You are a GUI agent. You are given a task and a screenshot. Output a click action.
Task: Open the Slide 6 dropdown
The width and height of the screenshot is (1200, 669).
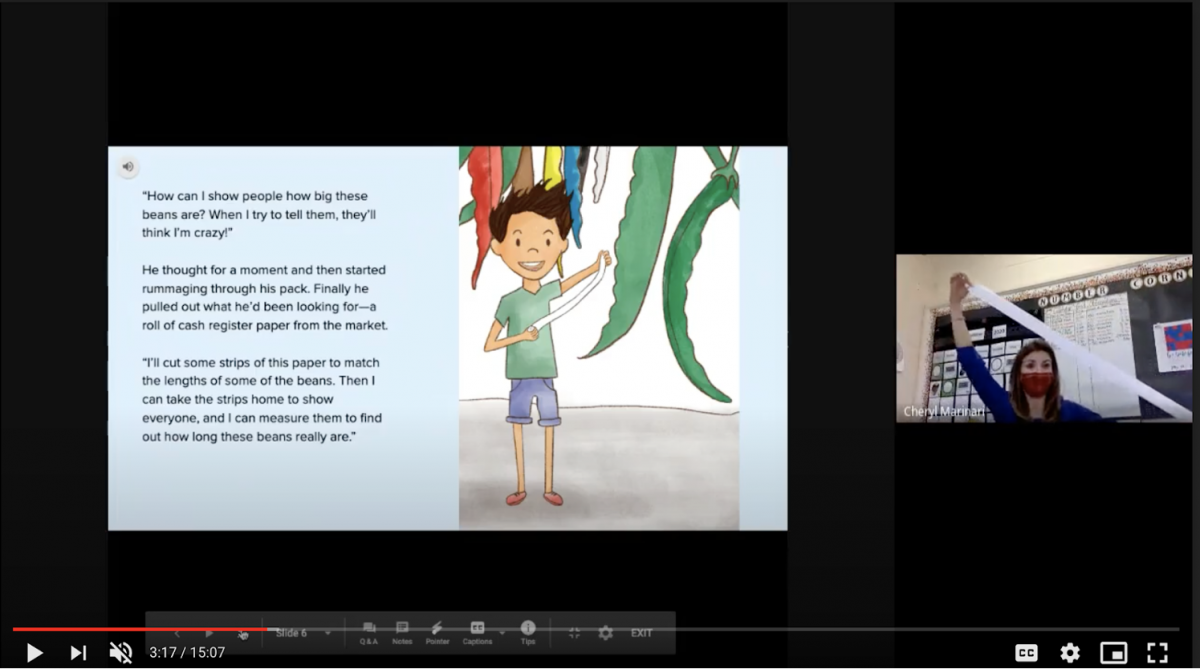tap(303, 633)
